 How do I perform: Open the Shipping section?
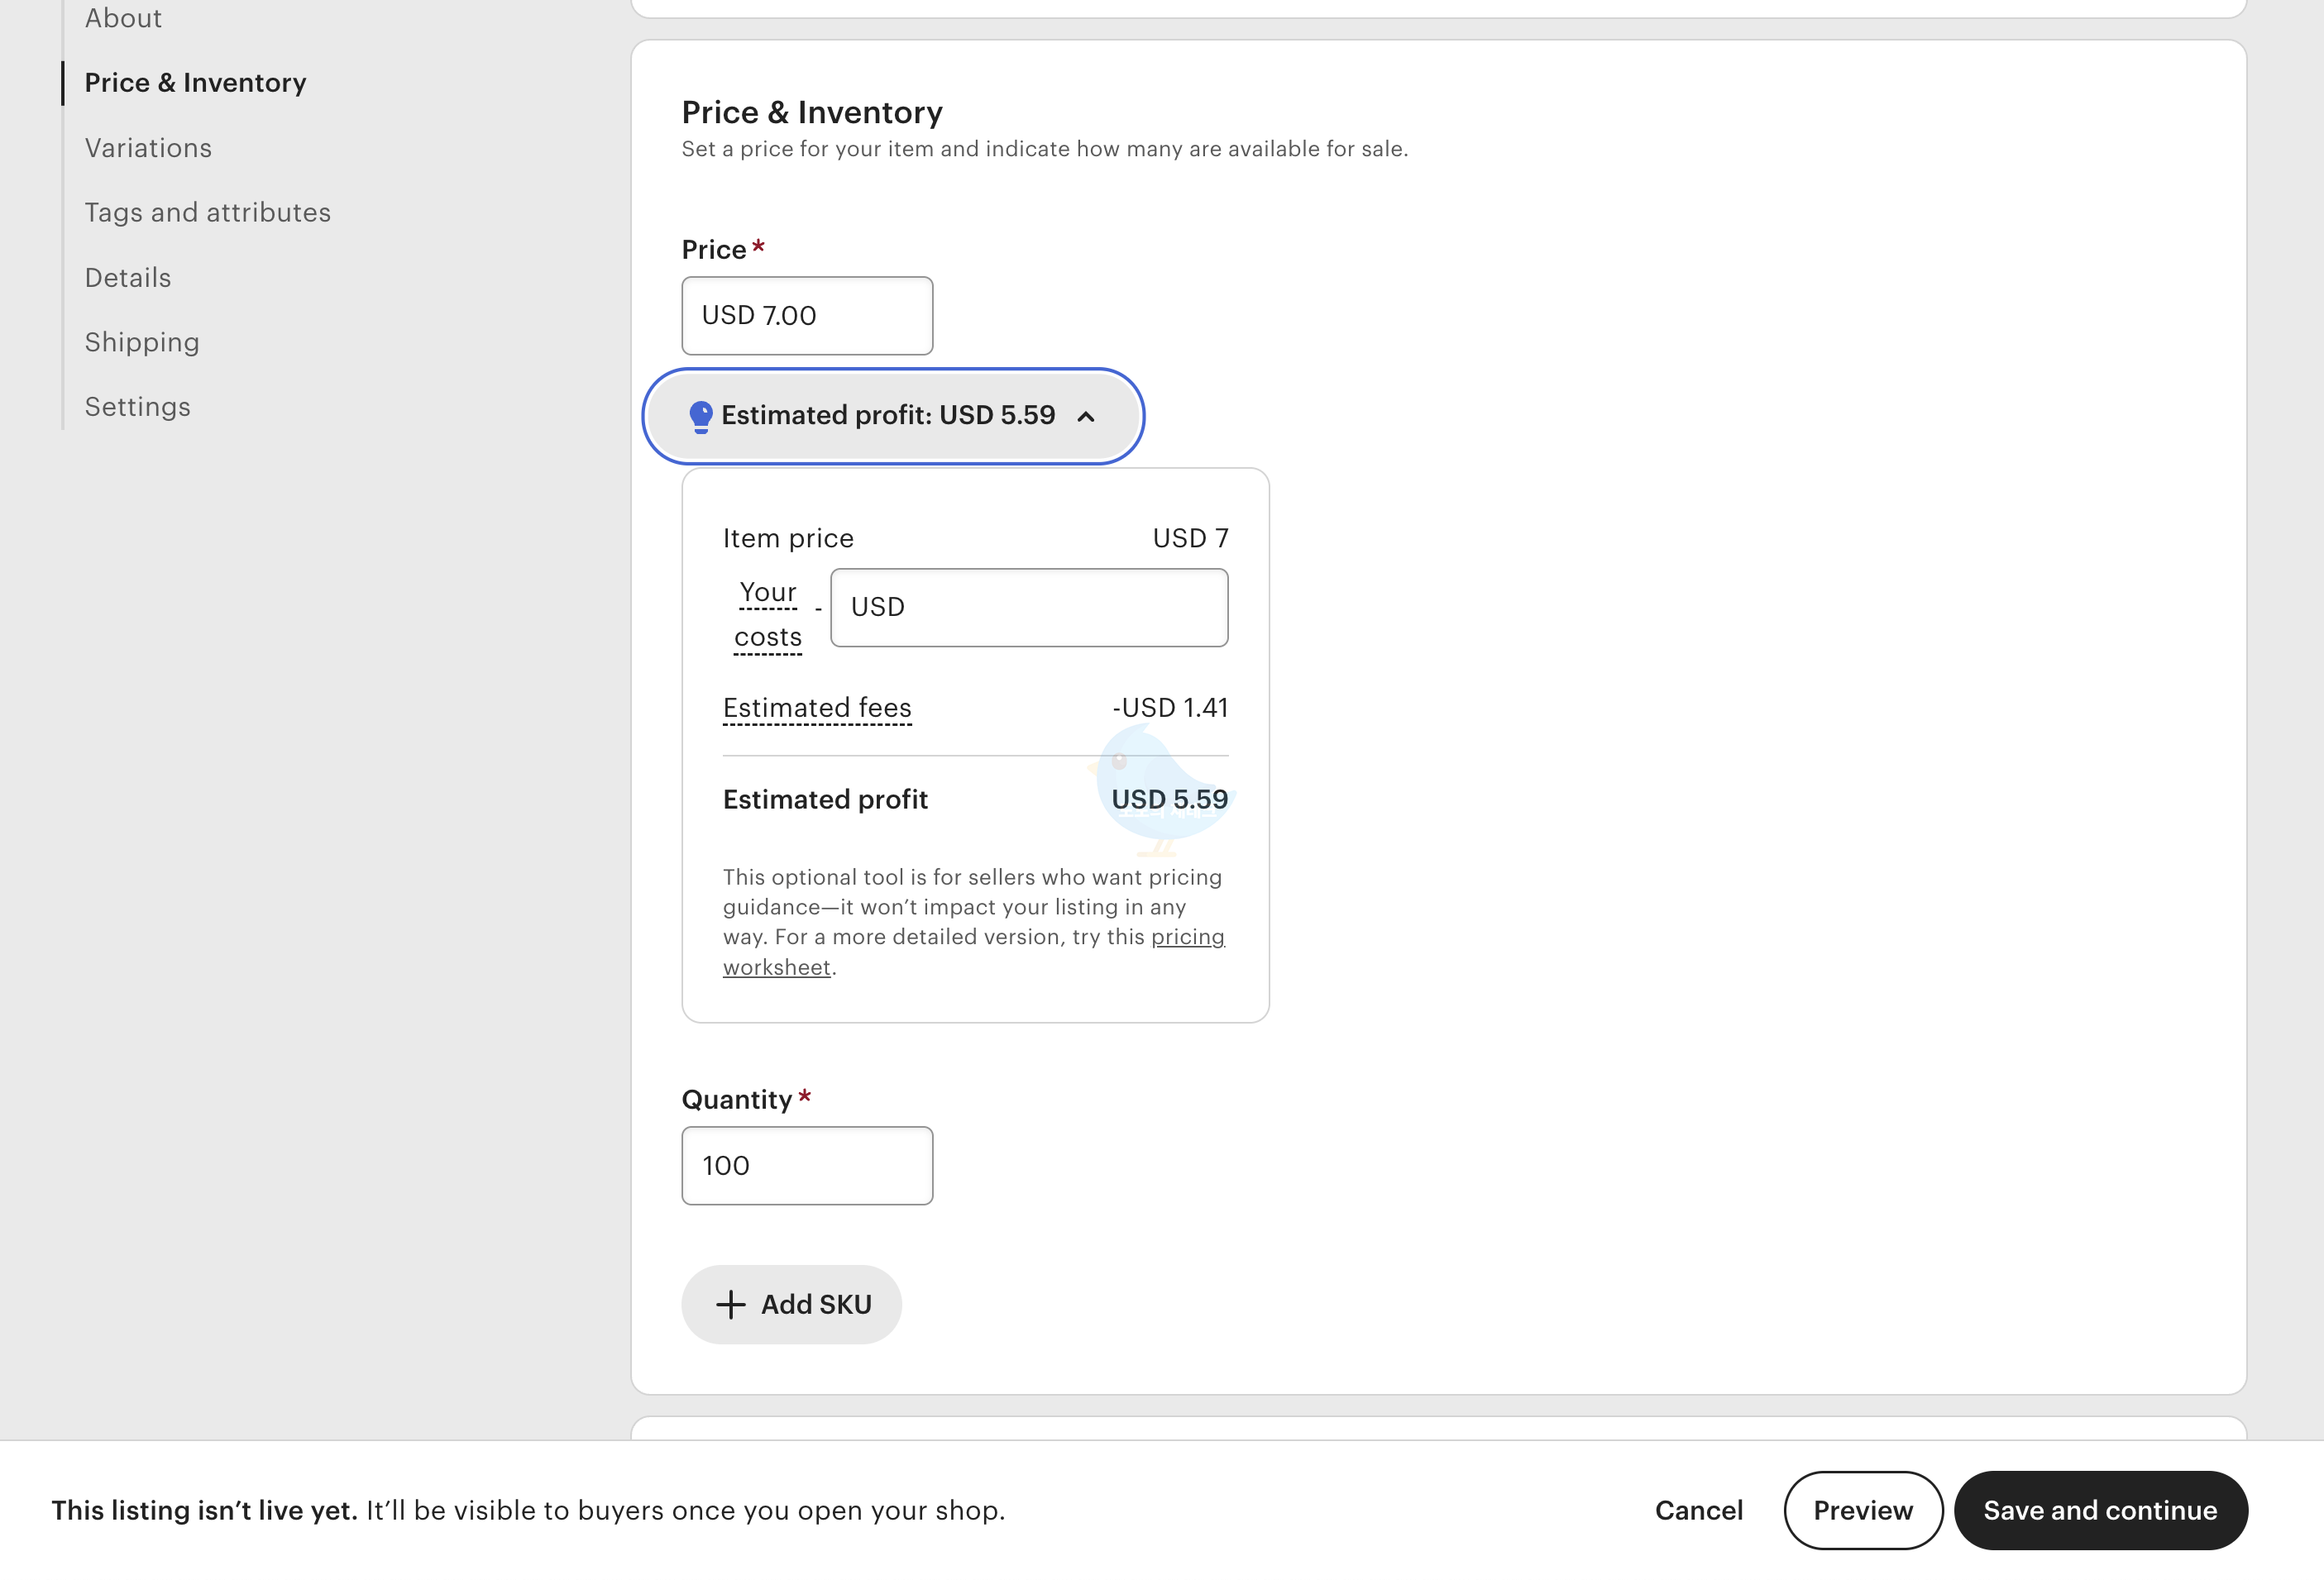(142, 342)
